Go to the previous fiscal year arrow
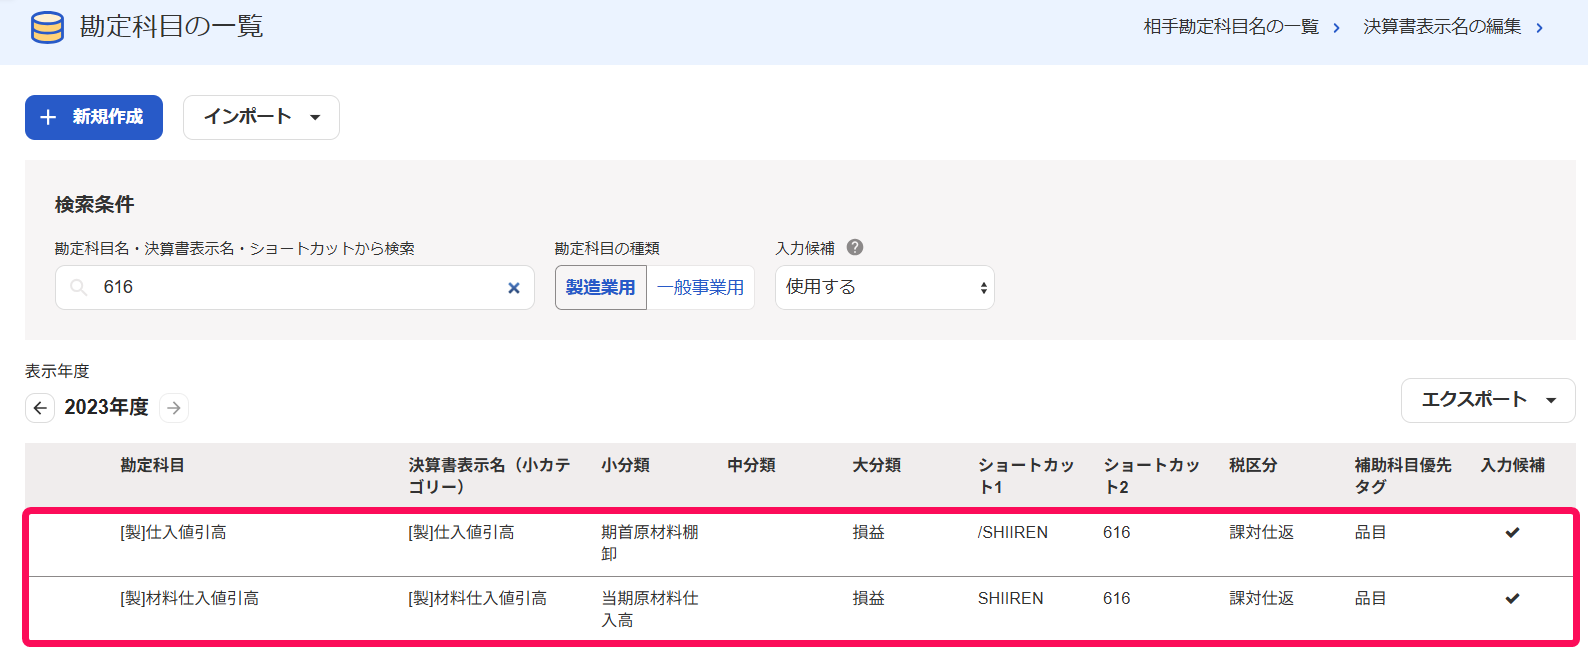 (40, 408)
